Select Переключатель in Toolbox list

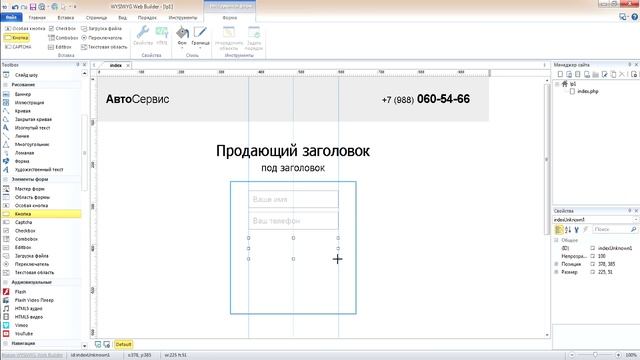pos(31,264)
